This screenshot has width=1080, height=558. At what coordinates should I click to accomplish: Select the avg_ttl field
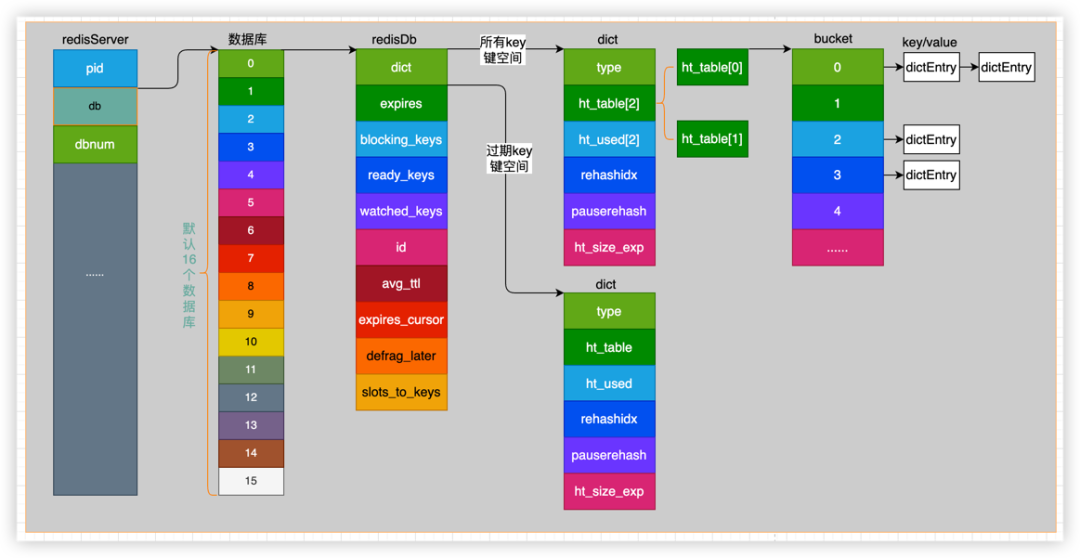(401, 283)
